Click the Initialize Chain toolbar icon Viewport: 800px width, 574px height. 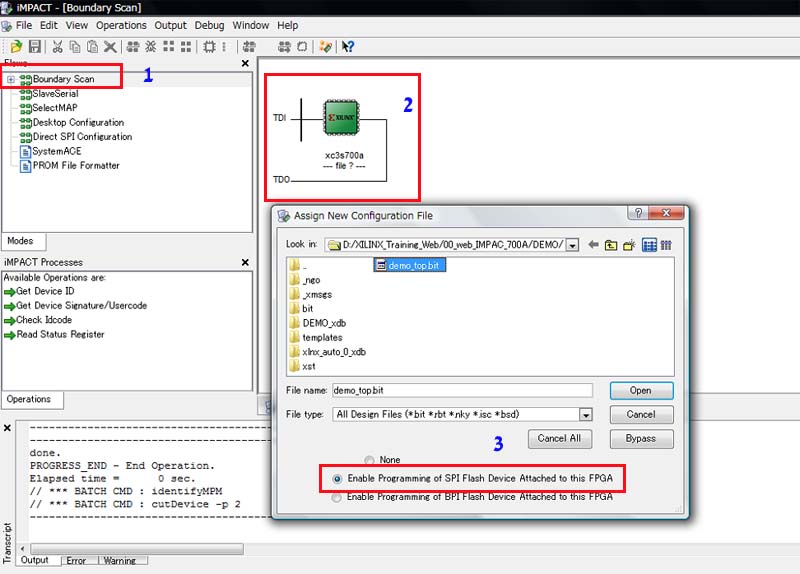[133, 47]
